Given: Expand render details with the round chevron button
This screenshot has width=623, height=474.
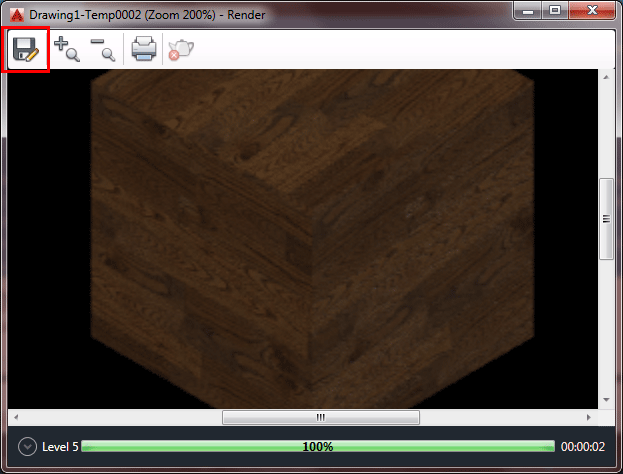Looking at the screenshot, I should point(27,447).
